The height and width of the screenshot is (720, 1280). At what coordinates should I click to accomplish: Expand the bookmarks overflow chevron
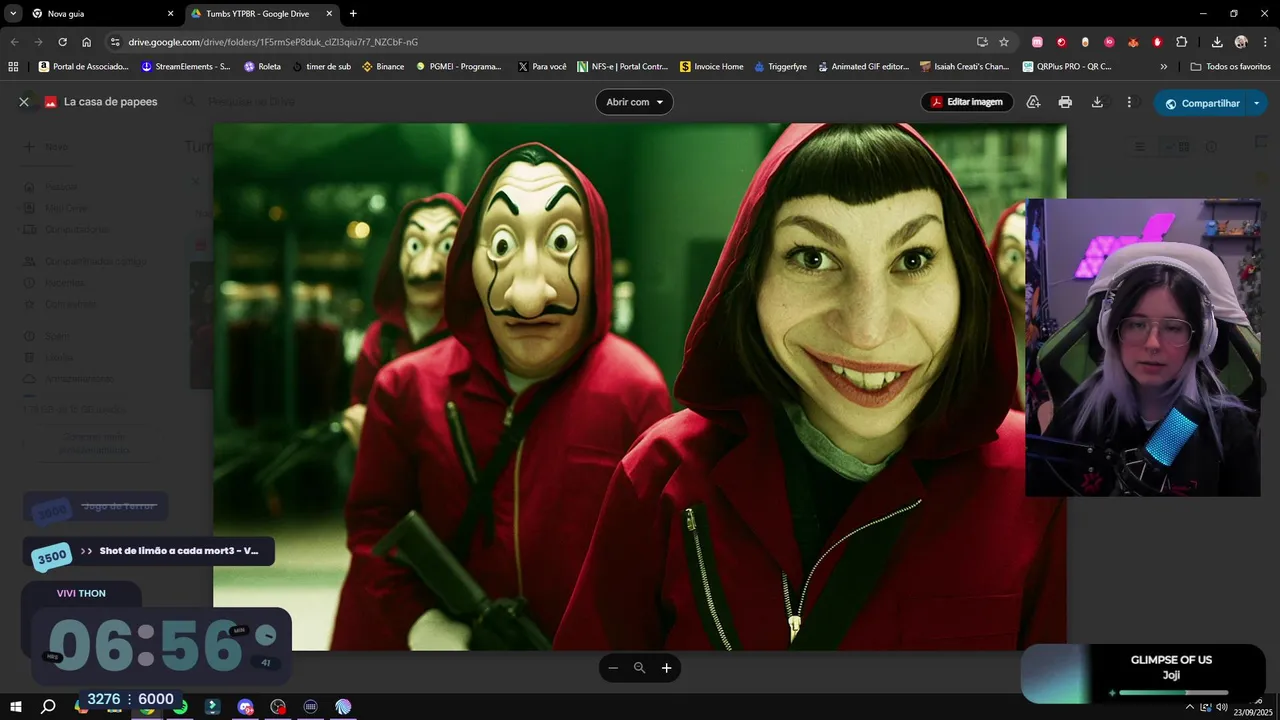coord(1163,66)
